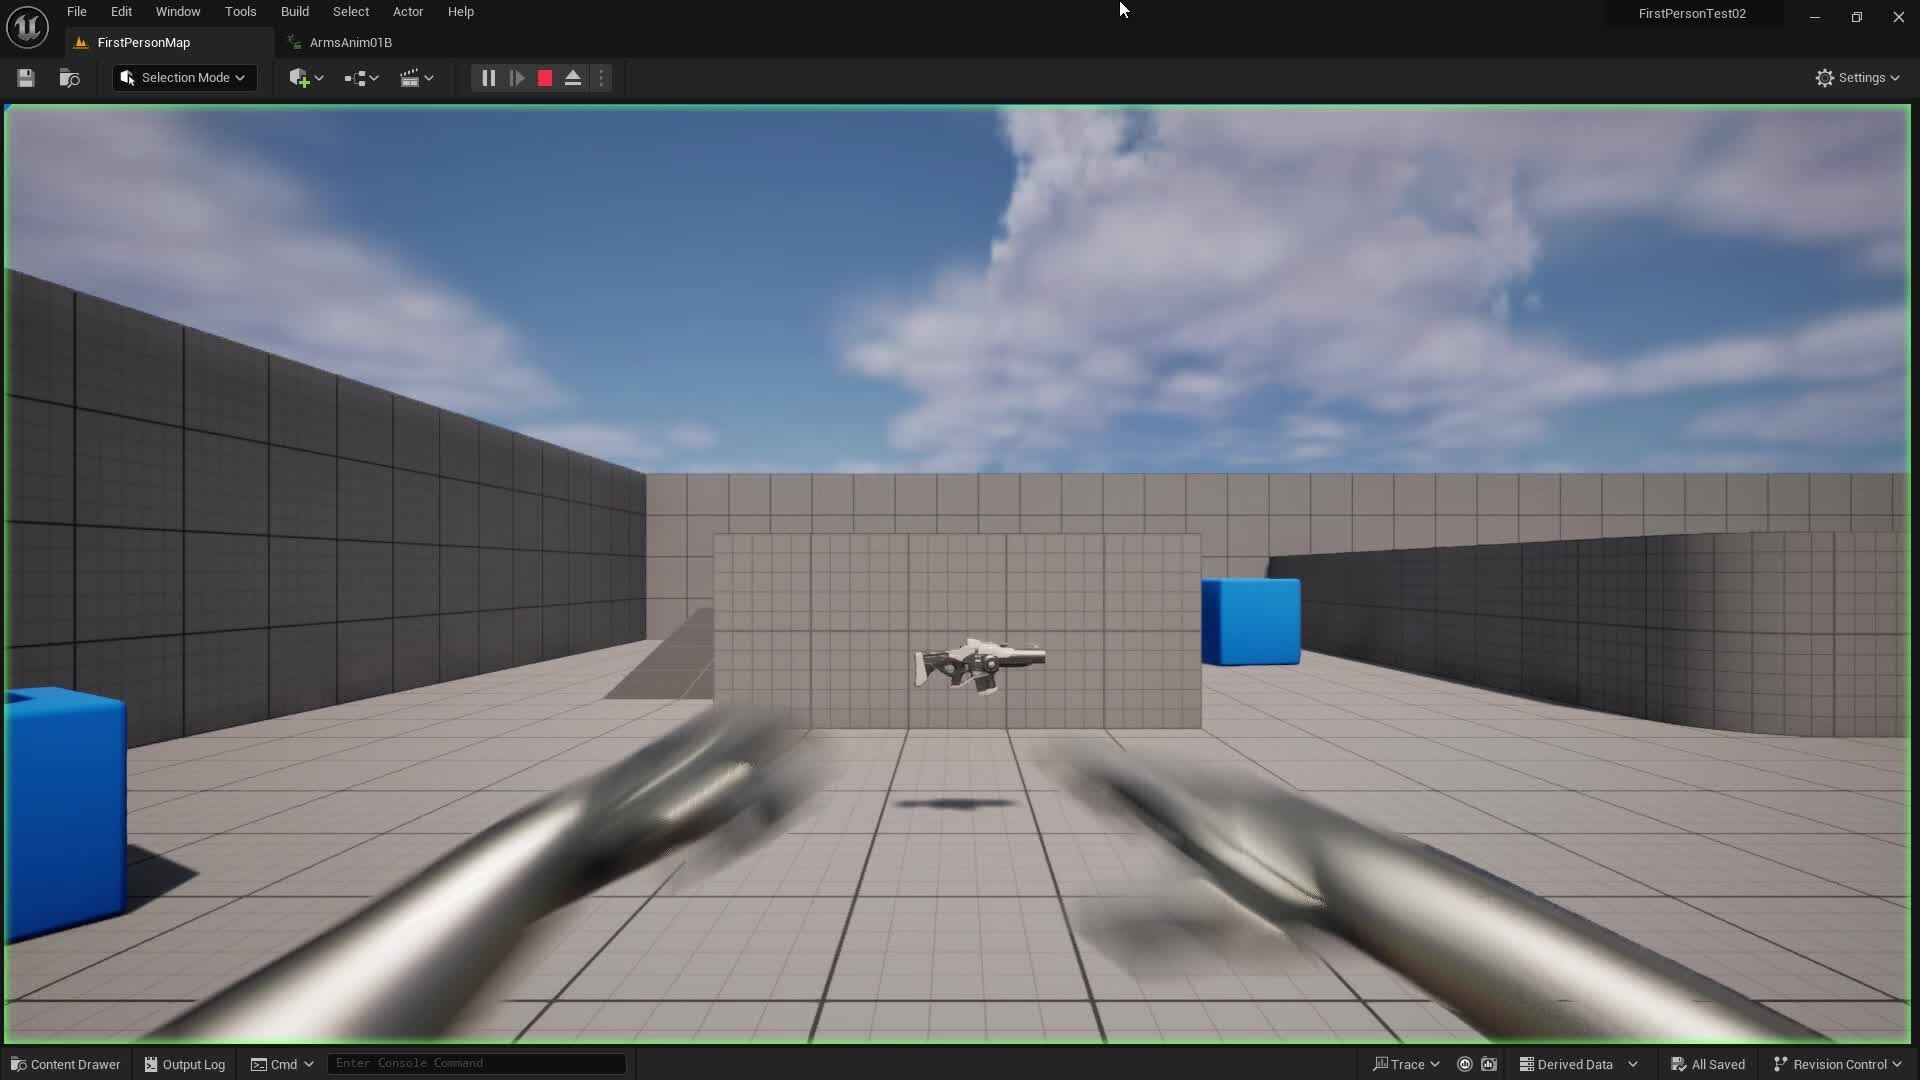Image resolution: width=1920 pixels, height=1080 pixels.
Task: Open the Settings dropdown
Action: pyautogui.click(x=1857, y=78)
